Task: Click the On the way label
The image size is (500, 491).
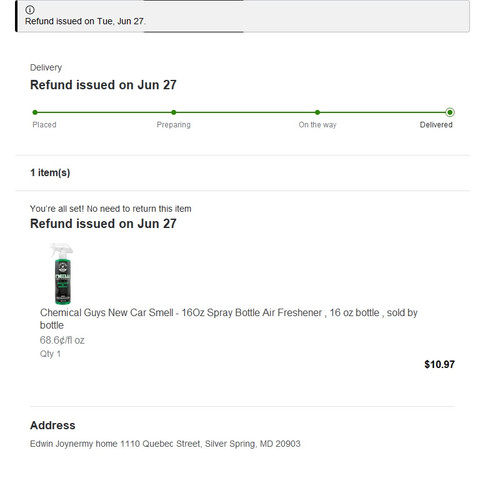Action: (317, 125)
